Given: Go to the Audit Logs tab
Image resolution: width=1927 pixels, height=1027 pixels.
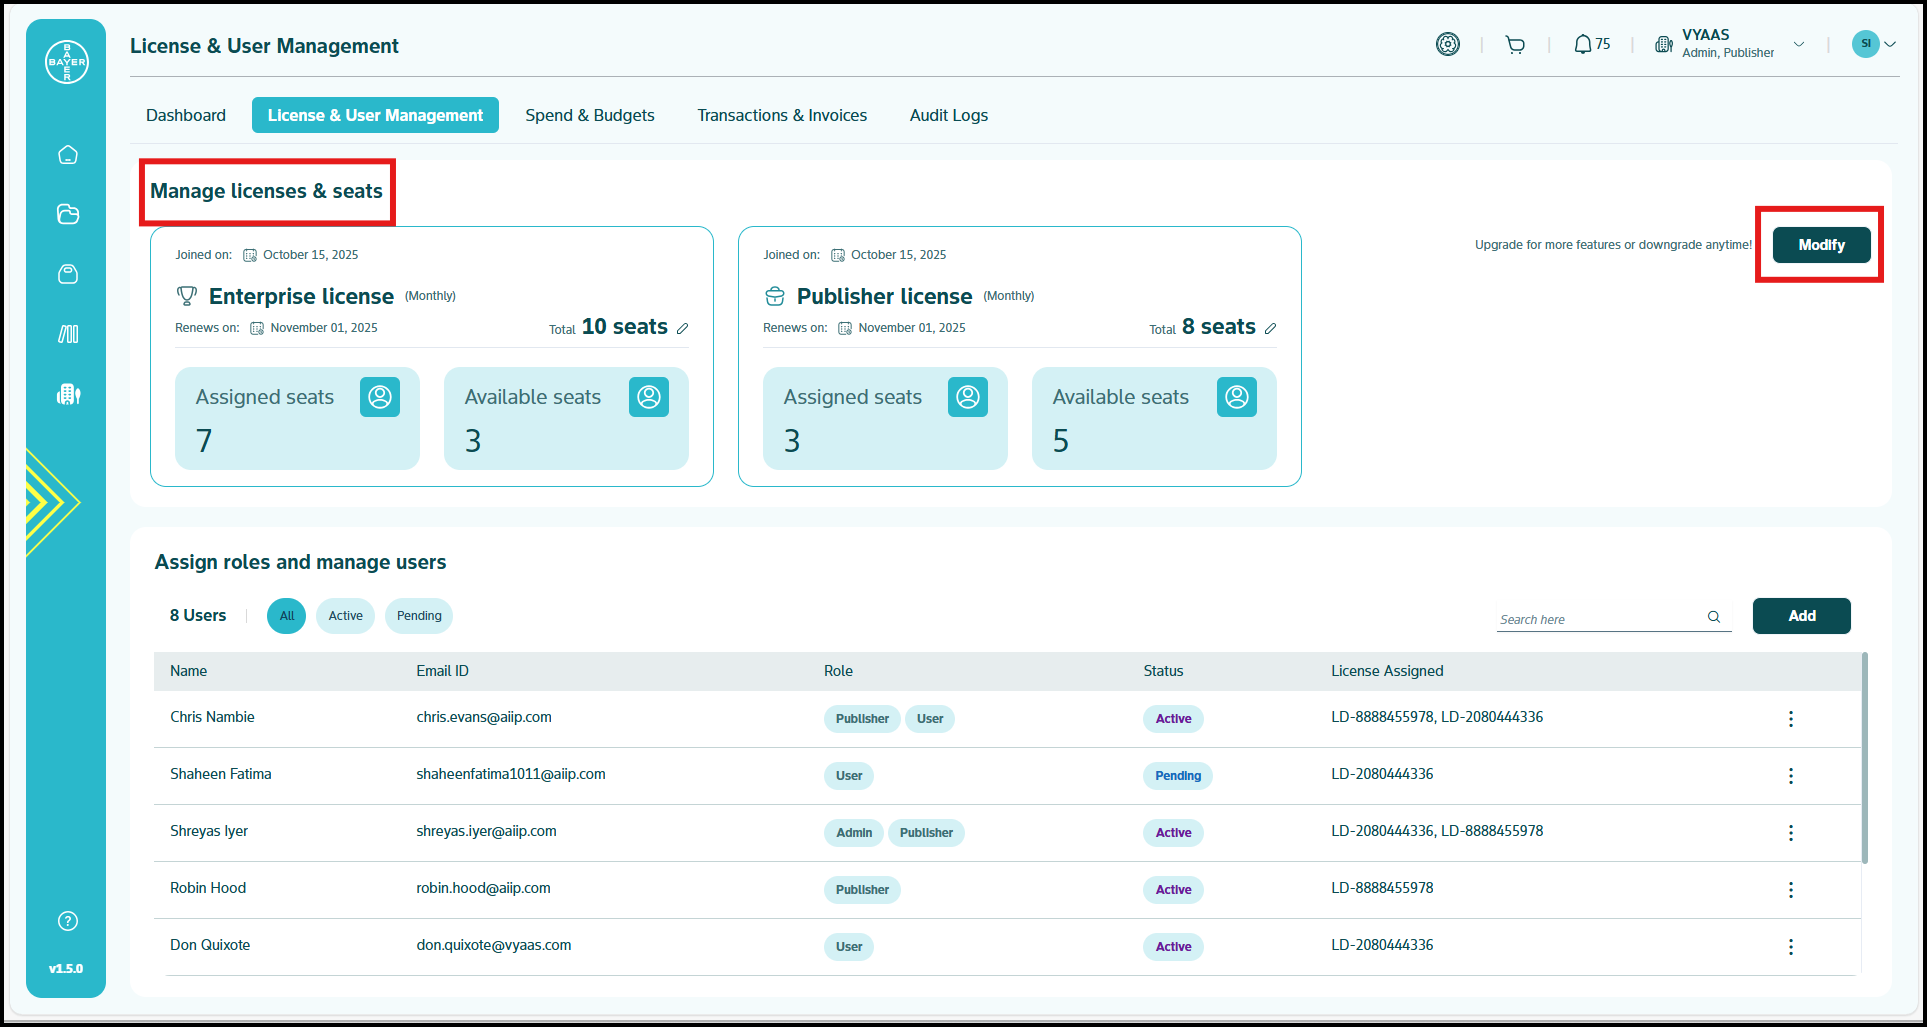Looking at the screenshot, I should click(x=948, y=115).
